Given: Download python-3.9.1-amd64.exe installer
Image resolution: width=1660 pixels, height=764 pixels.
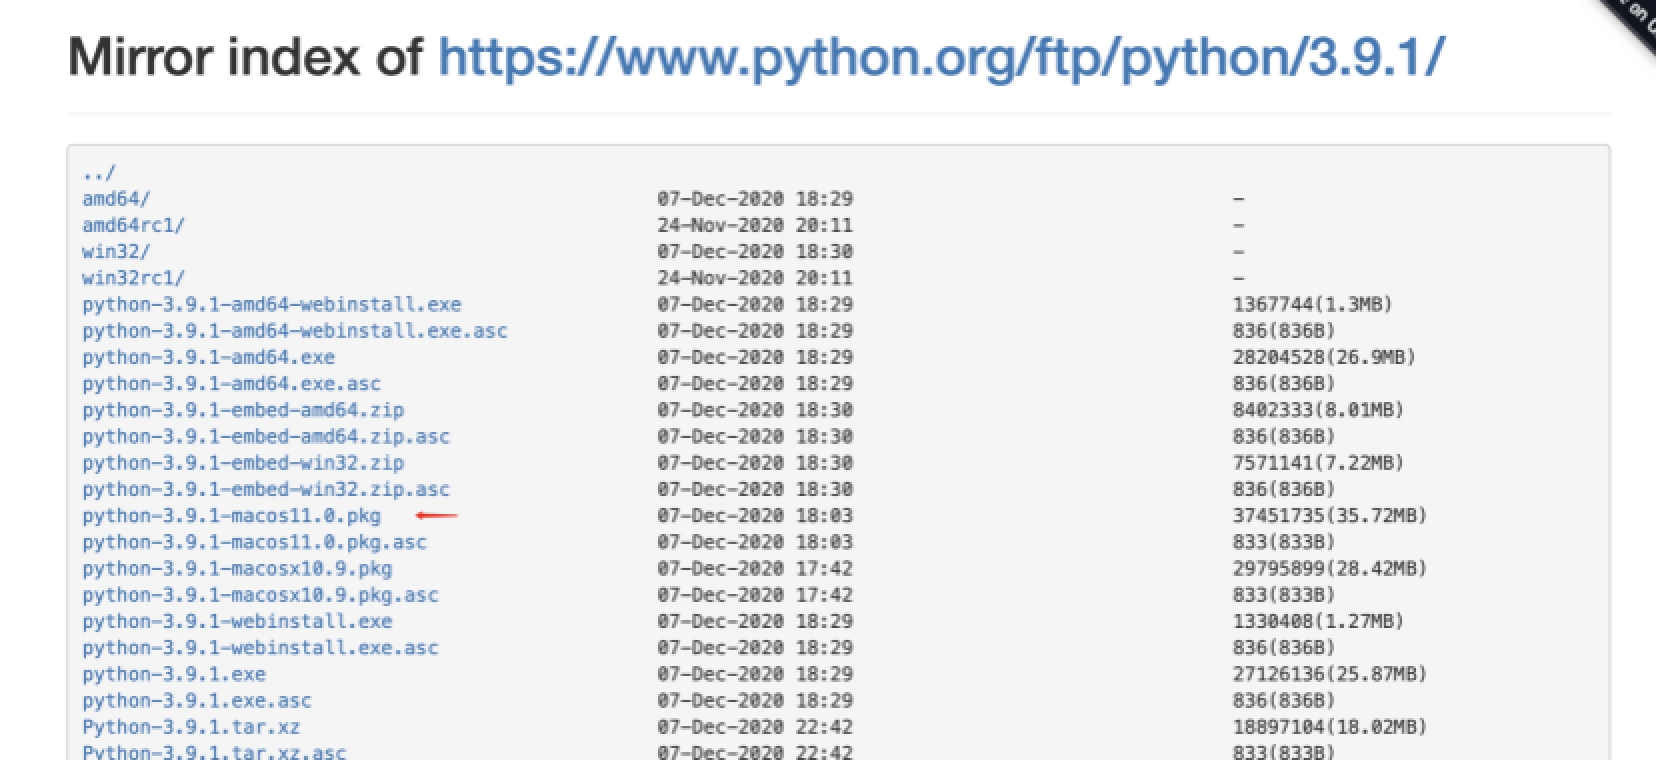Looking at the screenshot, I should (x=207, y=357).
